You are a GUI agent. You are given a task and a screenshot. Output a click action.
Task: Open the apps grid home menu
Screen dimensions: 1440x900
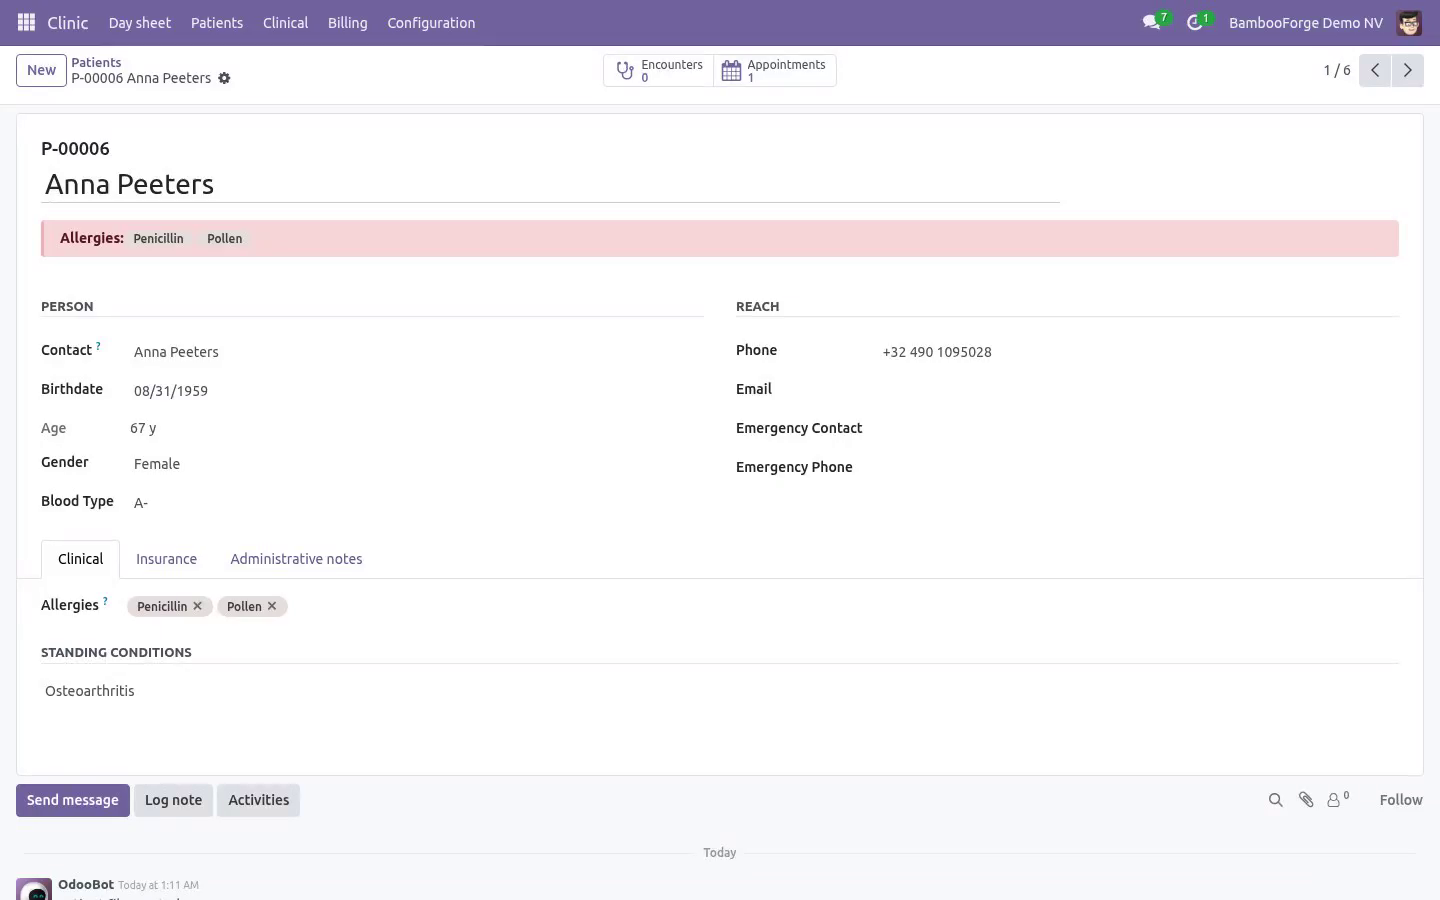(27, 22)
